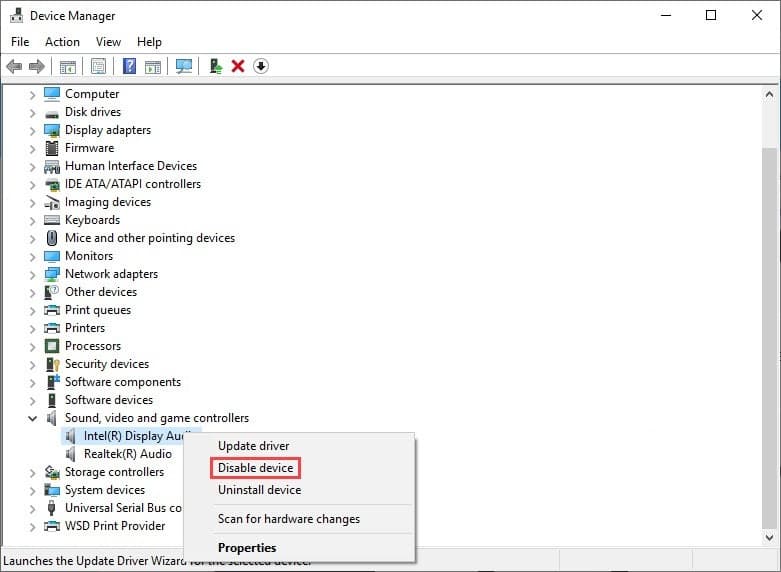
Task: Collapse Sound, video and game controllers
Action: (32, 418)
